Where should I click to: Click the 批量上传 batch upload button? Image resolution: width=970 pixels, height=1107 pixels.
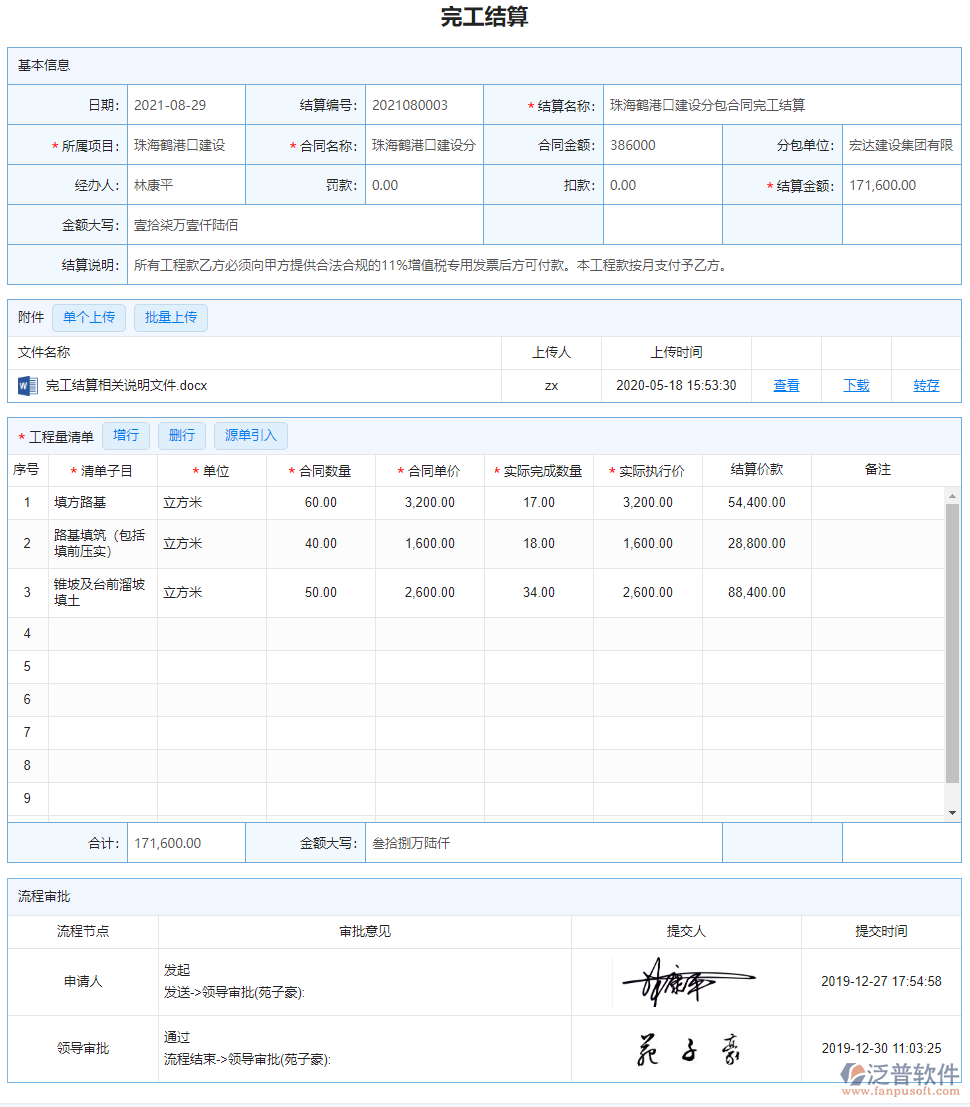click(170, 317)
